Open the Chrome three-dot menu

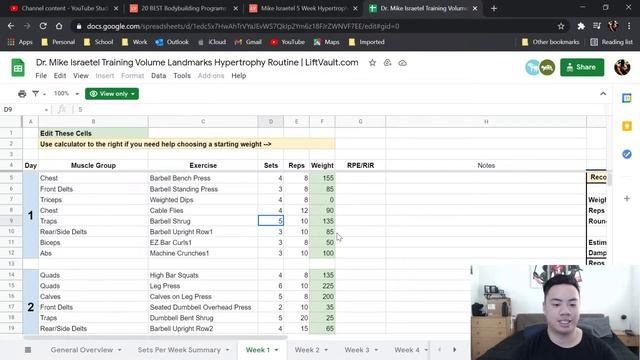[629, 26]
